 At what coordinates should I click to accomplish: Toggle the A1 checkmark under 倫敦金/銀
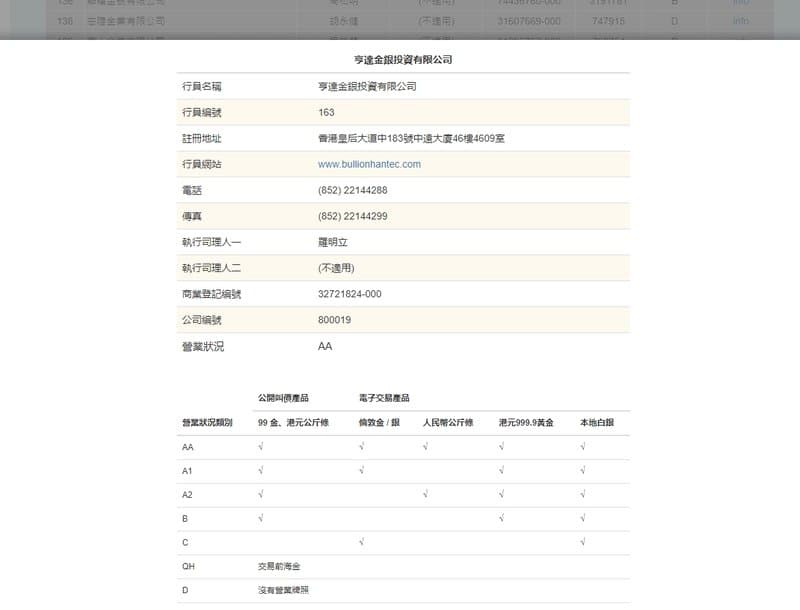pyautogui.click(x=361, y=469)
